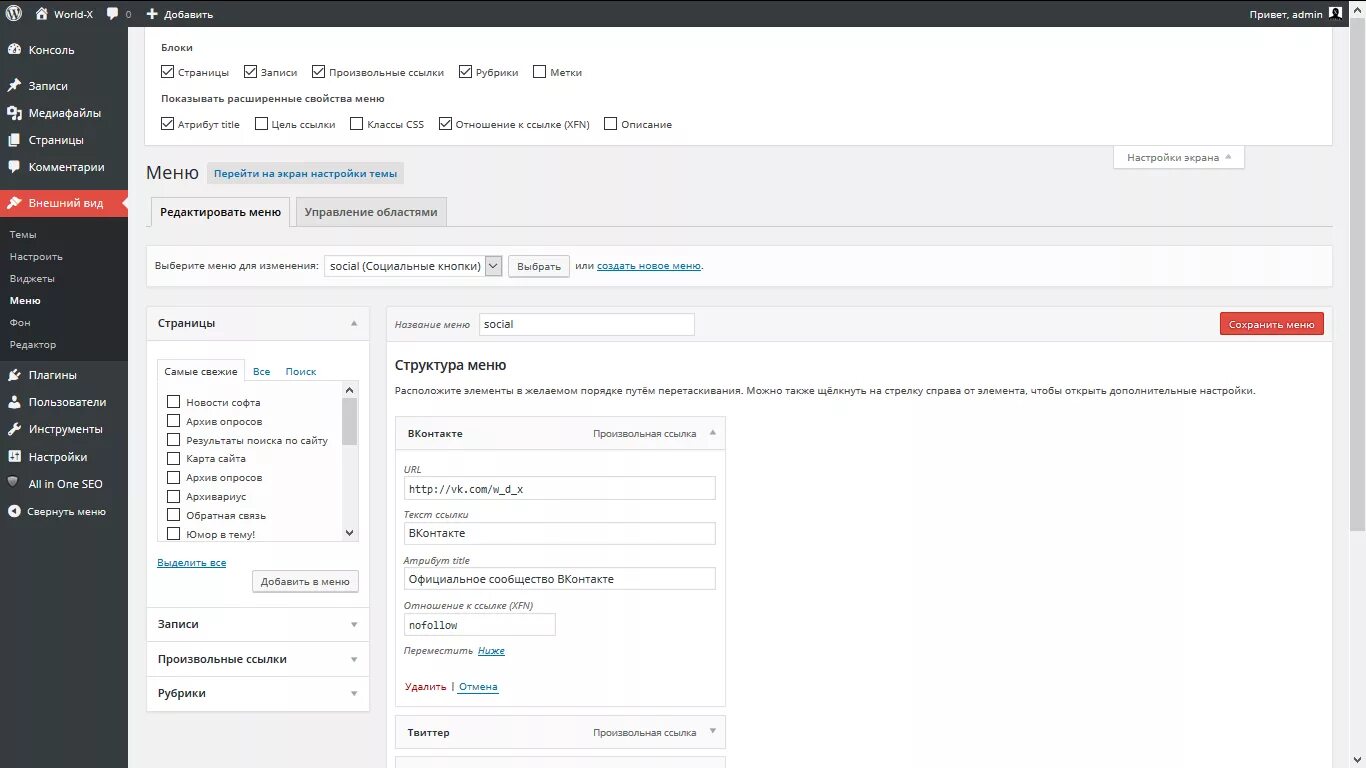The image size is (1366, 768).
Task: Open the Виджеты submenu item
Action: [x=32, y=278]
